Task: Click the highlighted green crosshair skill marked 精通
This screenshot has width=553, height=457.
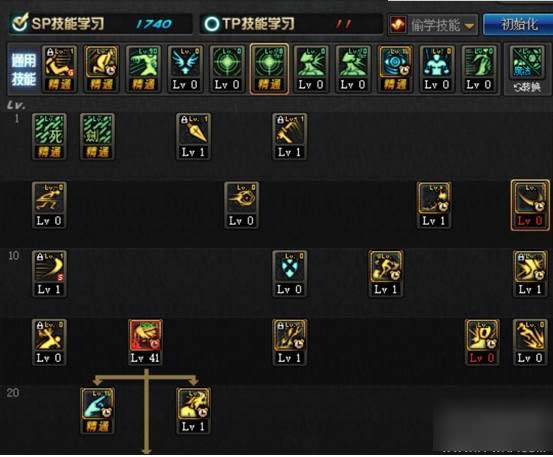Action: point(269,69)
